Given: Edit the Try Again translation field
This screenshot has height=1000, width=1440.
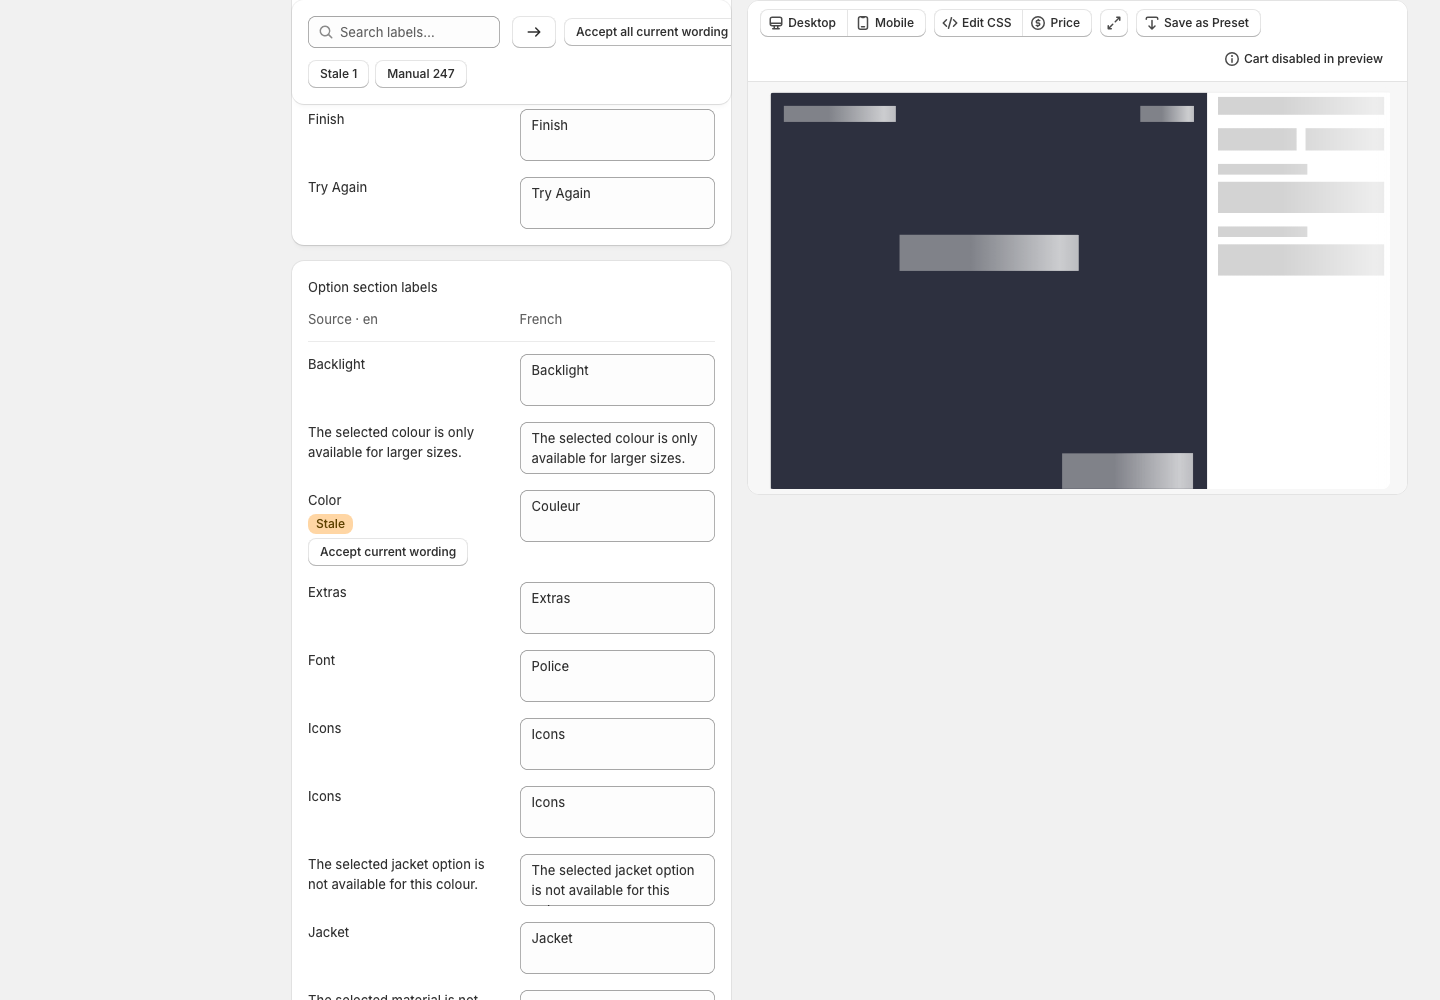Looking at the screenshot, I should [617, 203].
